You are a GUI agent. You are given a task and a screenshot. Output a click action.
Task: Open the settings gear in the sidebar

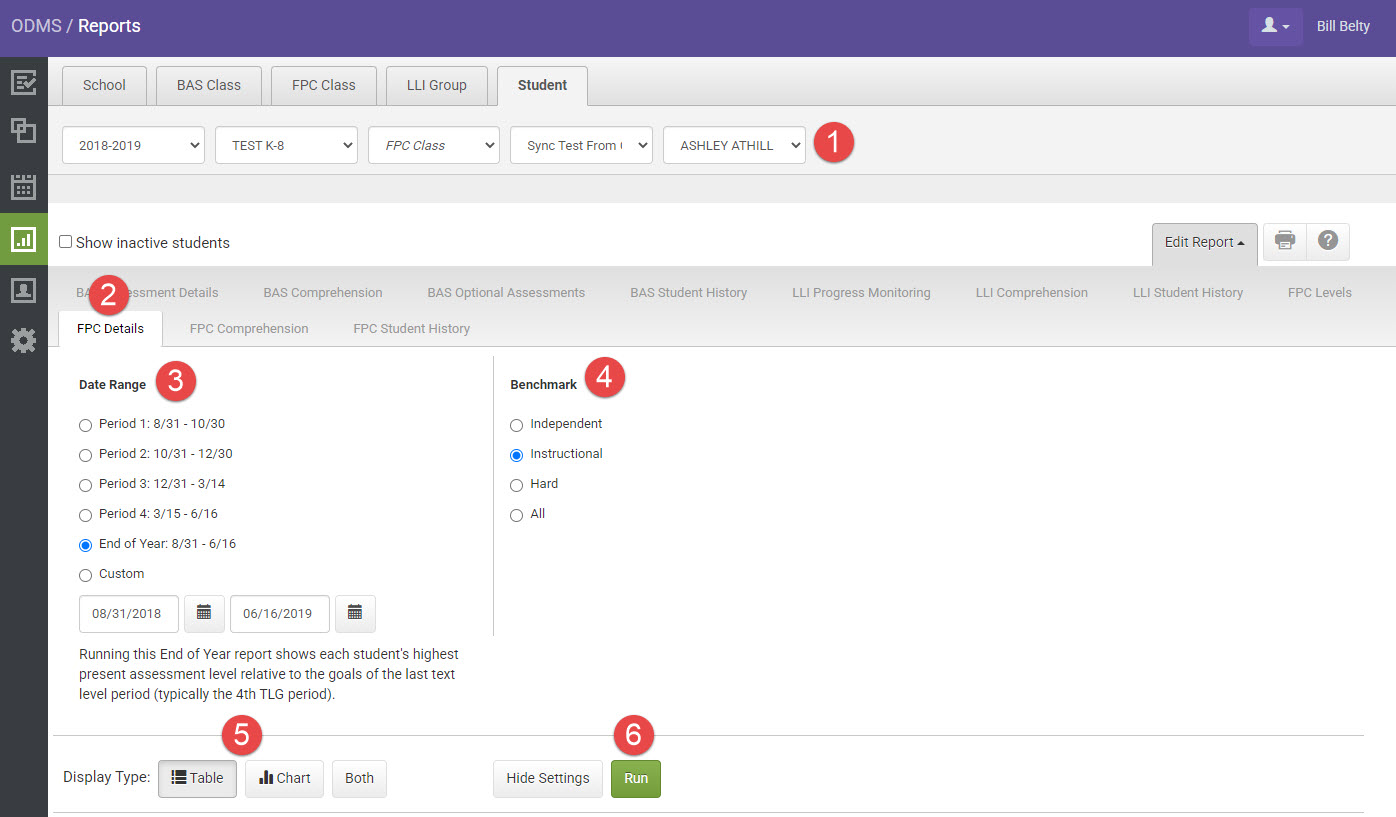click(x=23, y=341)
